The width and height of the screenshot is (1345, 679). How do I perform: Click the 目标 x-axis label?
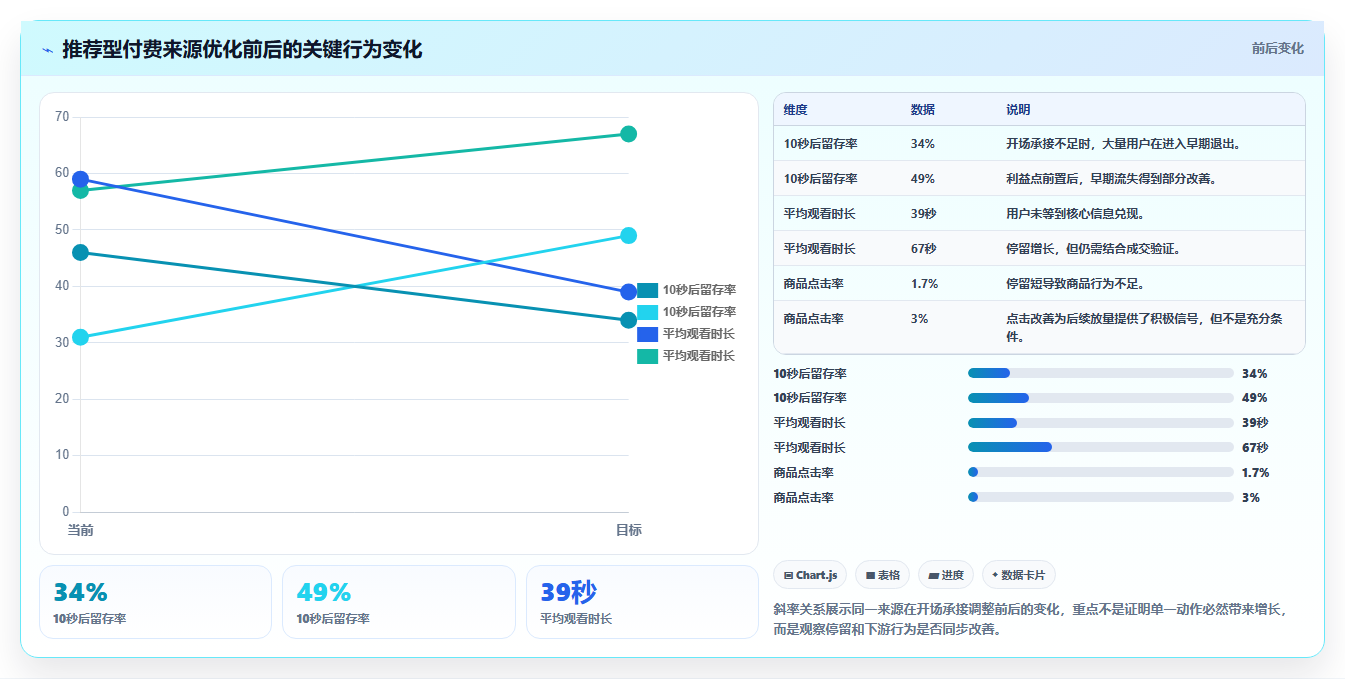click(629, 530)
